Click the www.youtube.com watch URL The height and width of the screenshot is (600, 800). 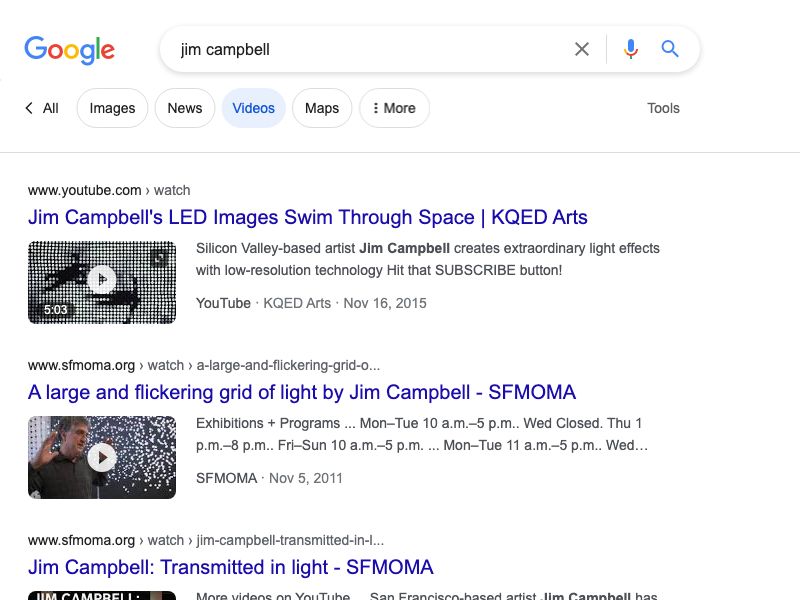tap(109, 190)
